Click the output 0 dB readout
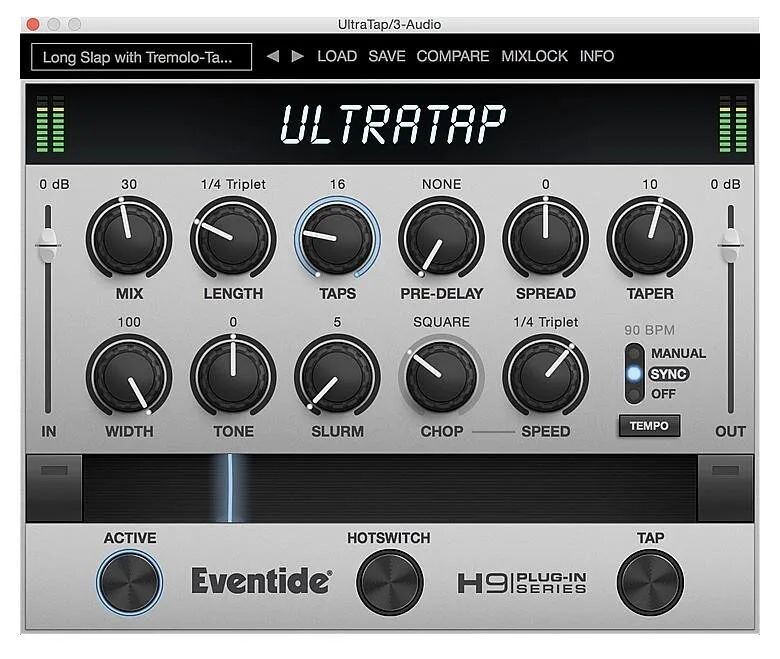Image resolution: width=780 pixels, height=659 pixels. tap(725, 184)
